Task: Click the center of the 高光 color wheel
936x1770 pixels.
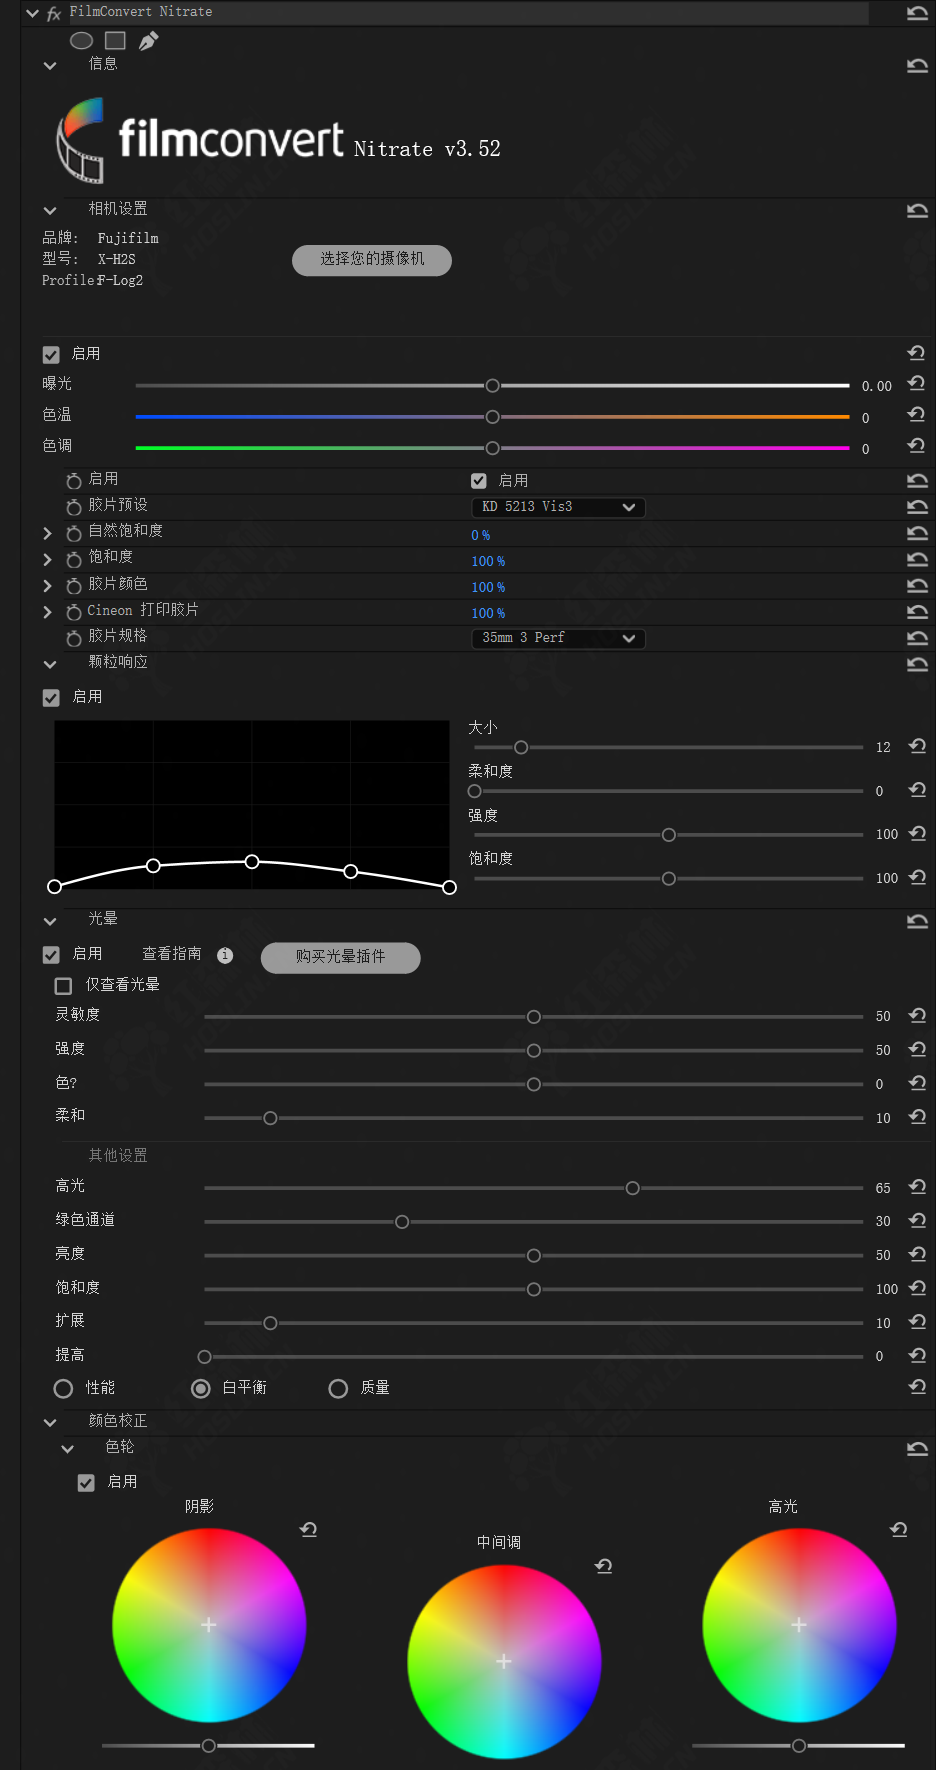Action: coord(799,1625)
